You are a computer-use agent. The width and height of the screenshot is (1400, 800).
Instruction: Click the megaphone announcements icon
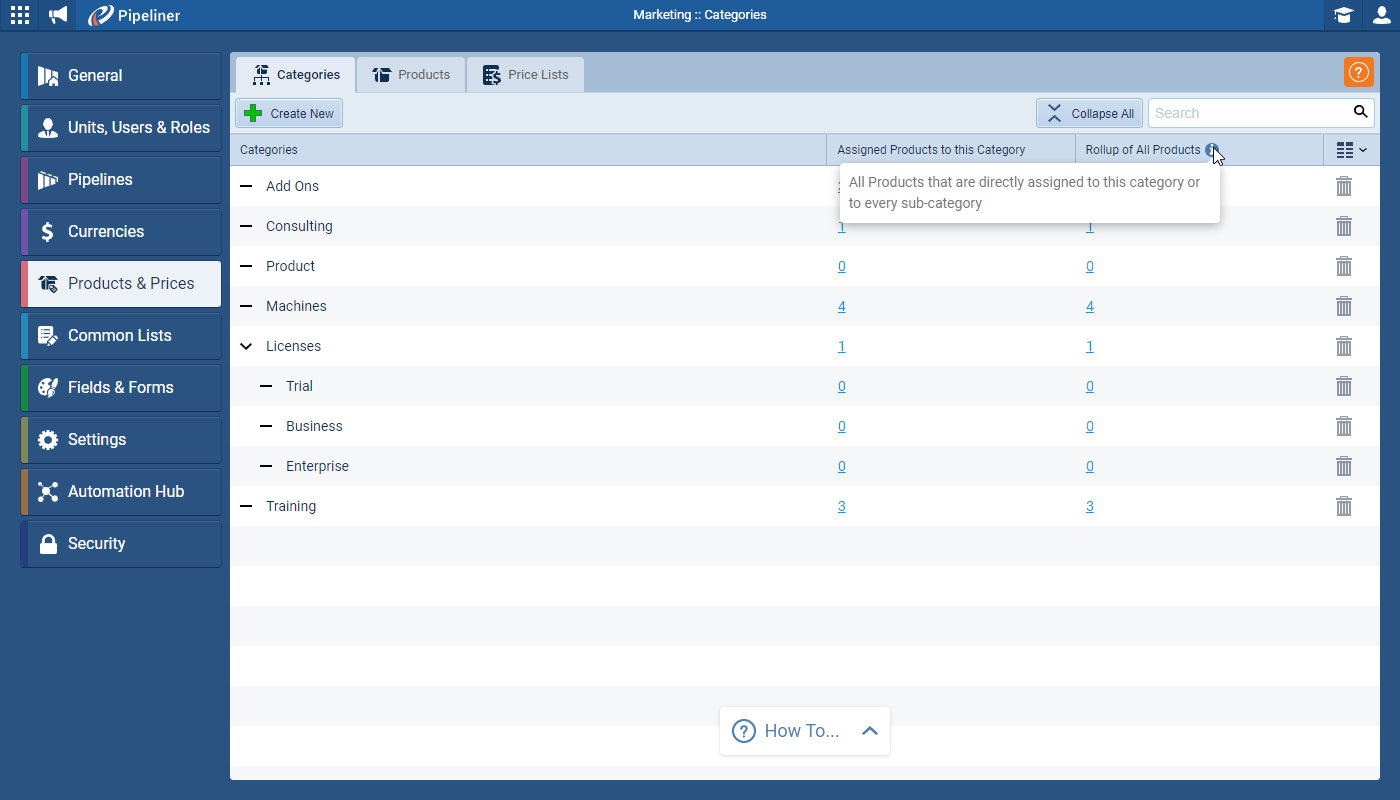click(59, 15)
